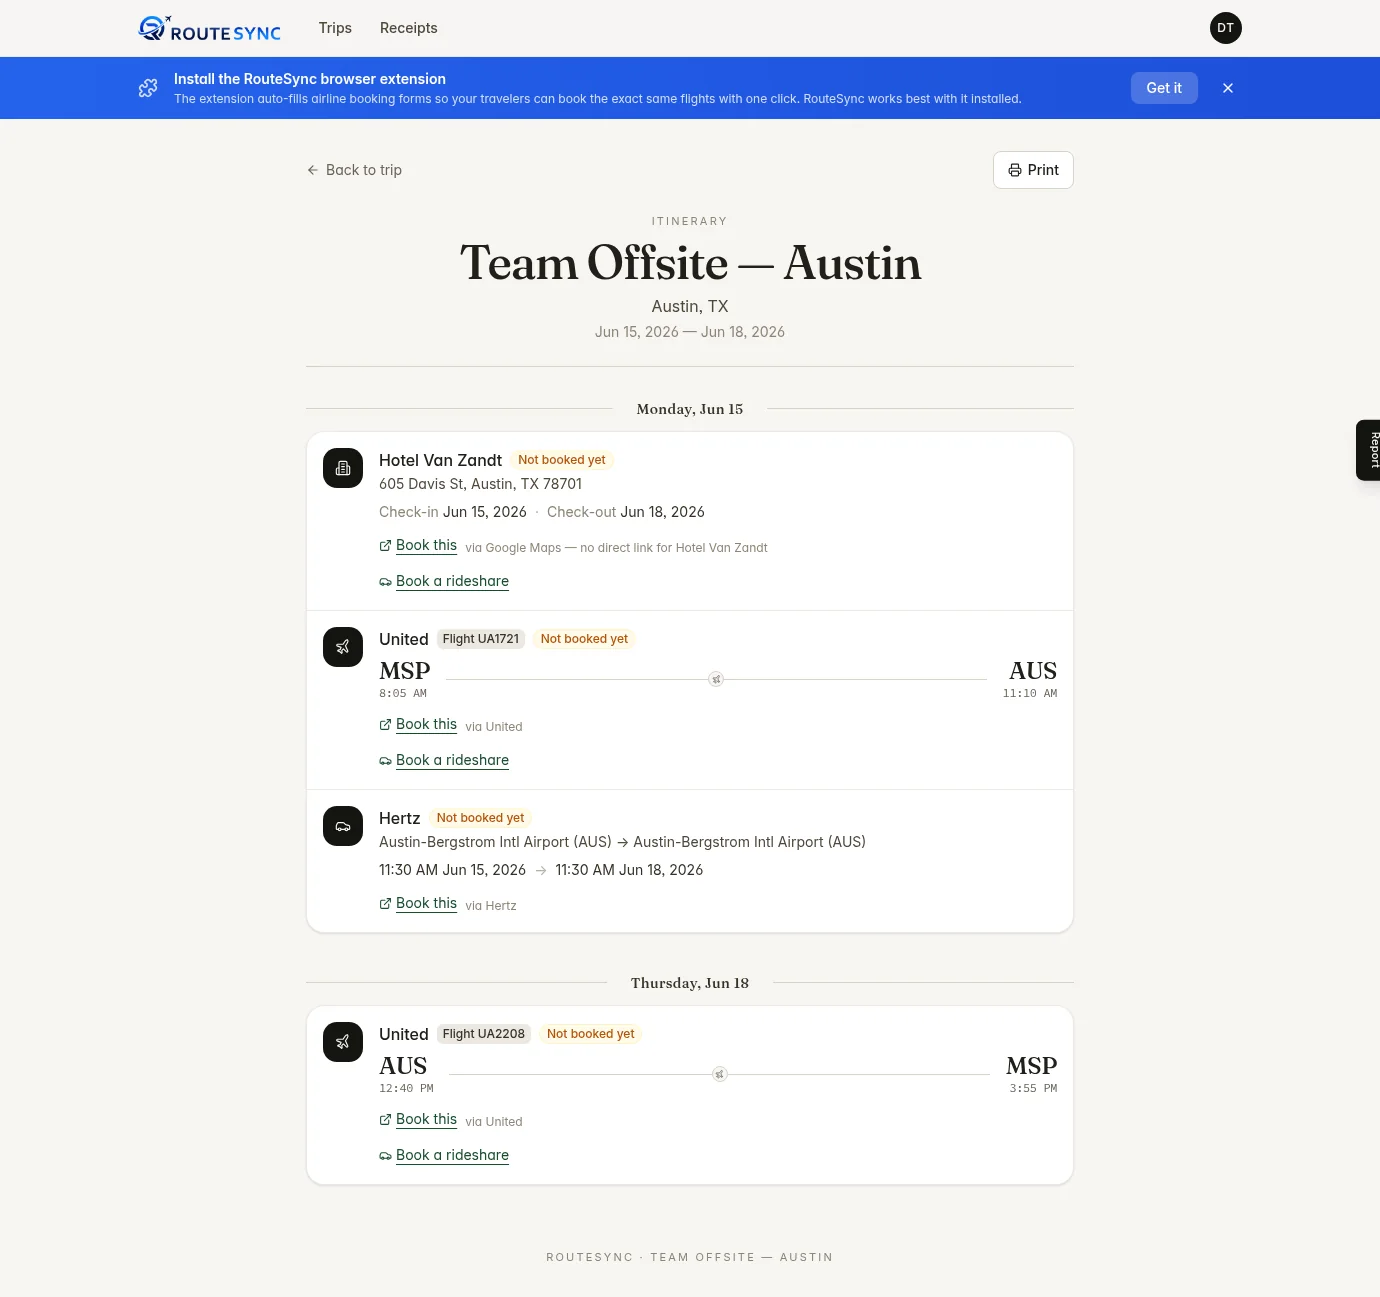
Task: Click the plane icon for Flight UA2208
Action: click(x=343, y=1042)
